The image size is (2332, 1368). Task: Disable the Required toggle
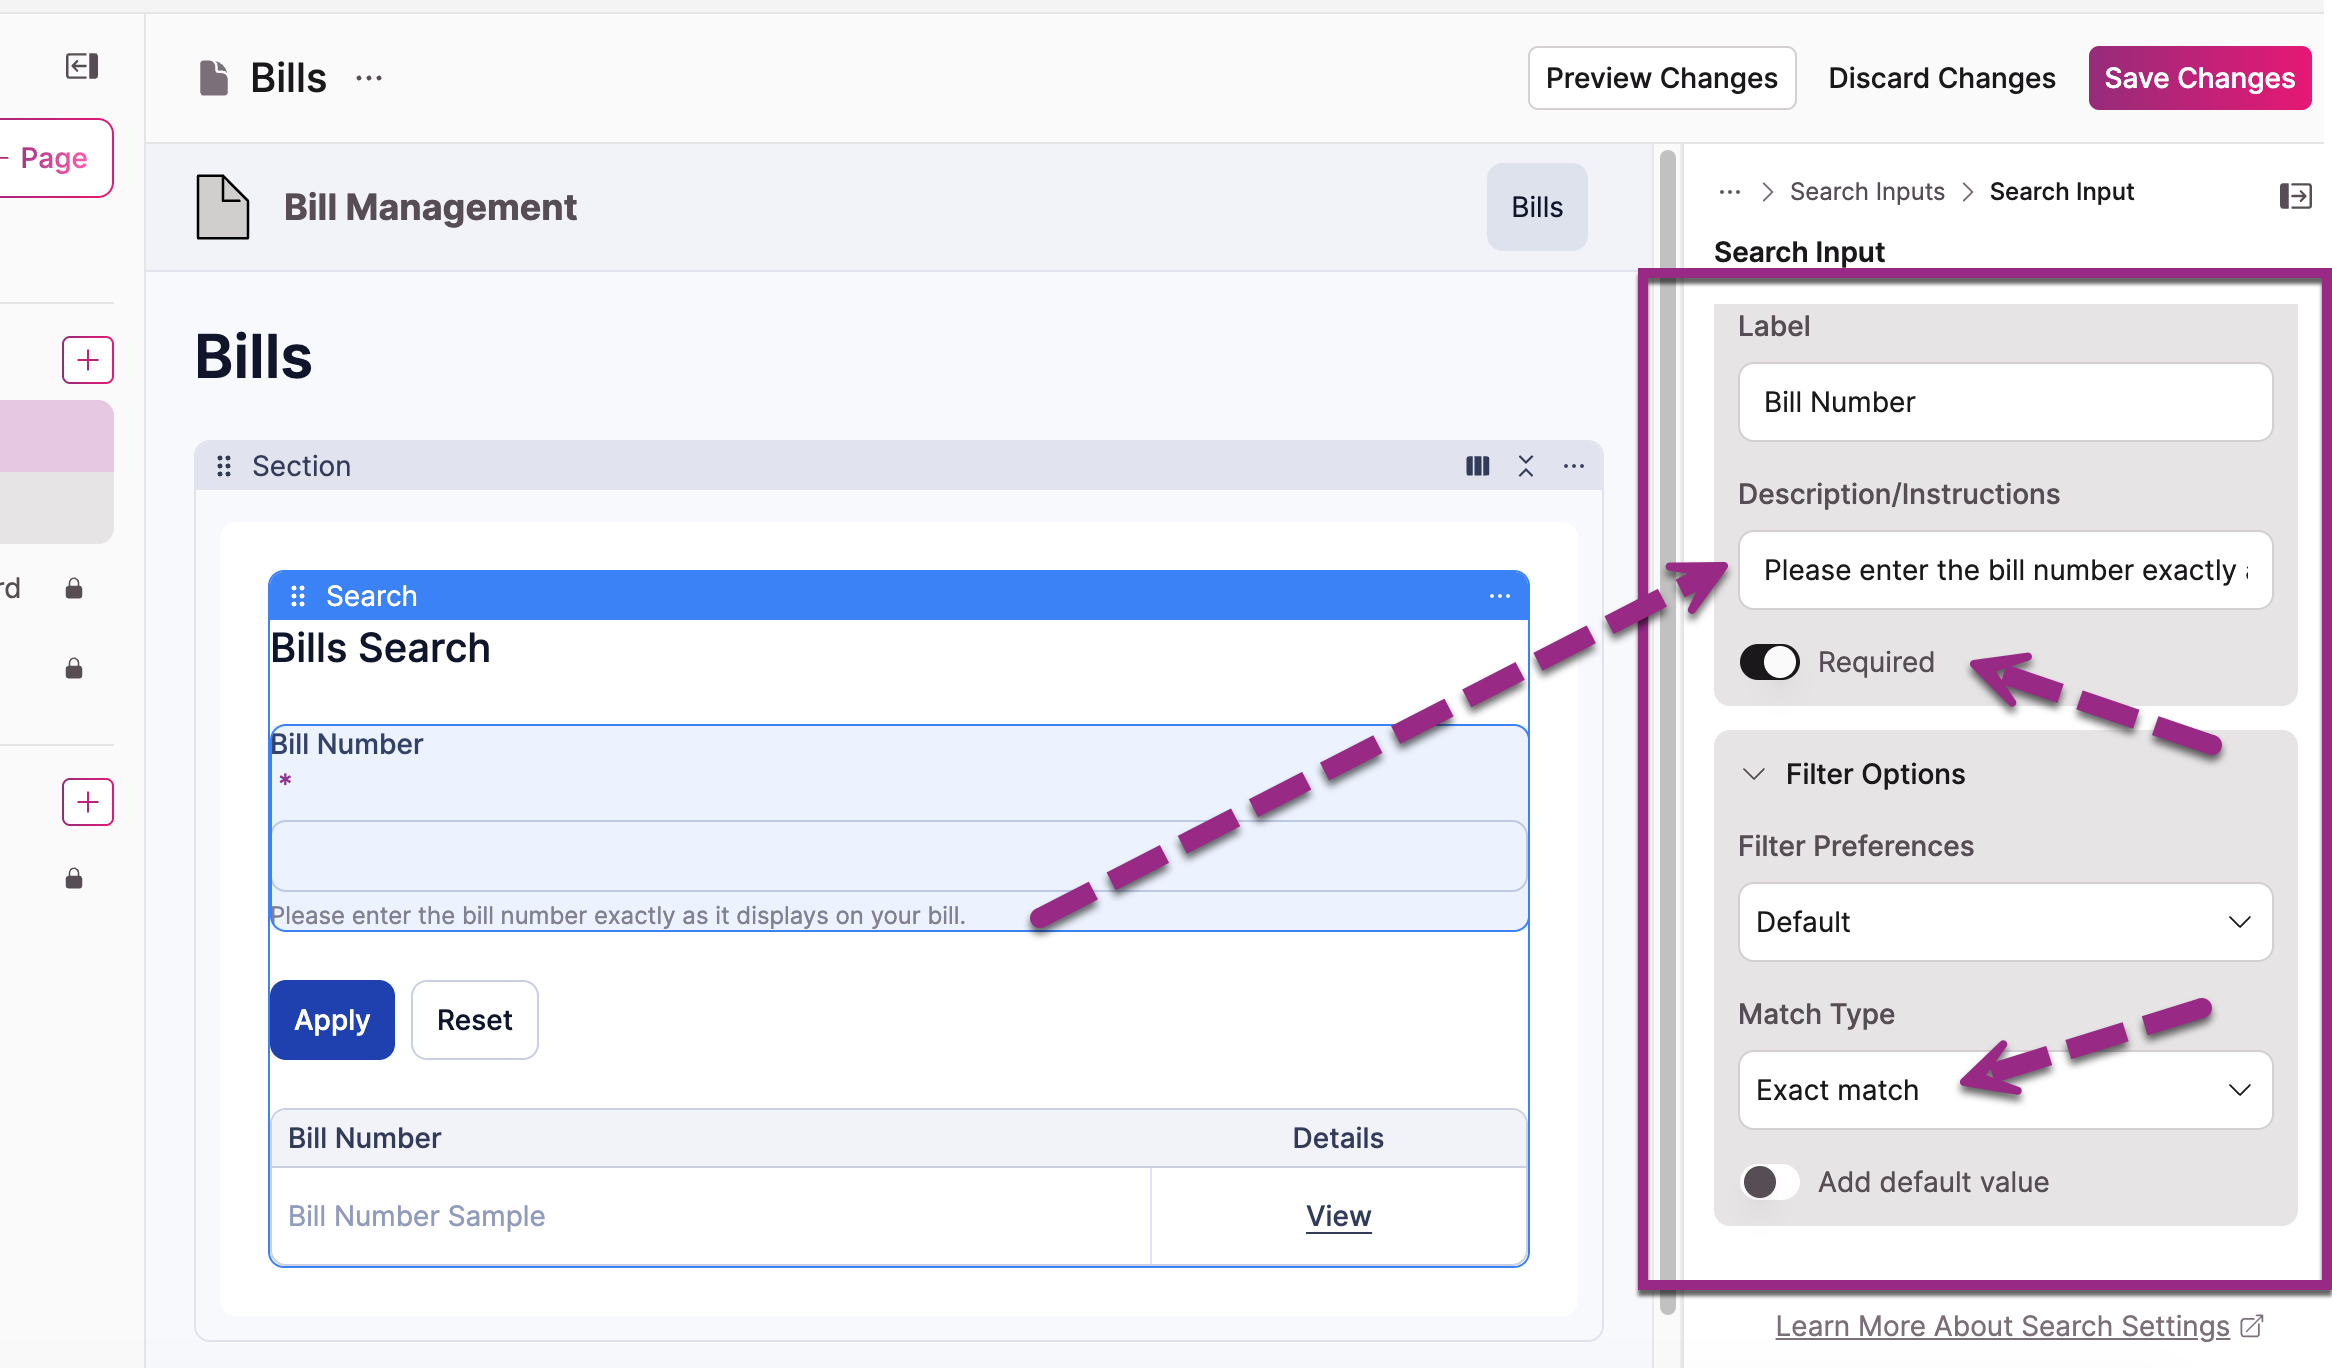click(1769, 662)
